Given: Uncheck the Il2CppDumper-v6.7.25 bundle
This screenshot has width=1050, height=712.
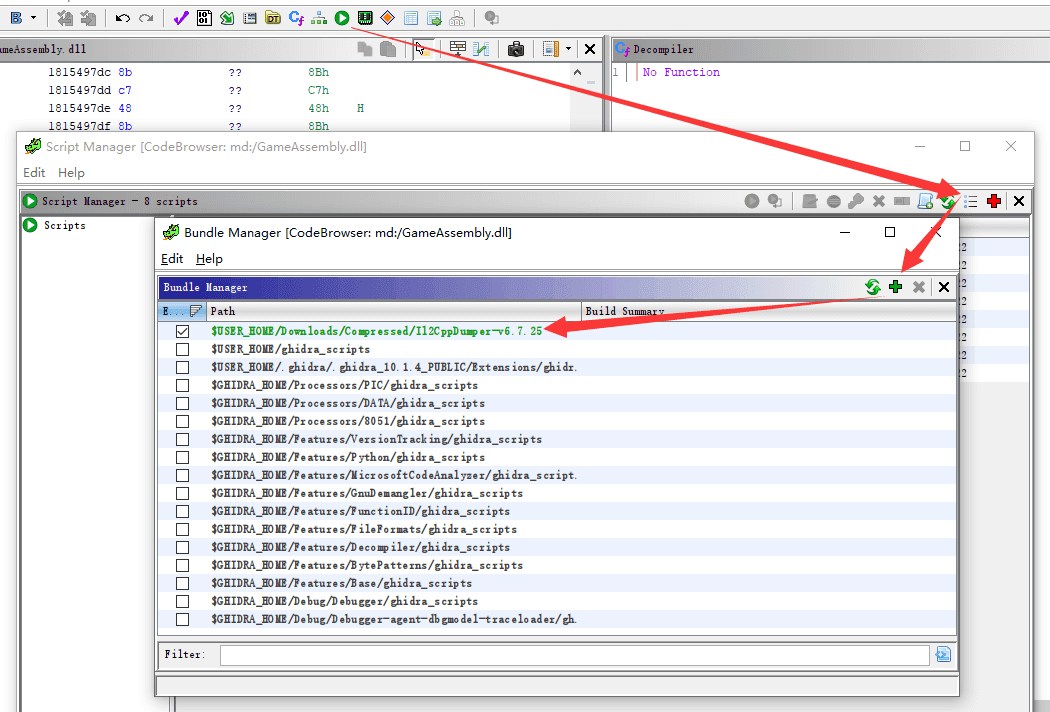Looking at the screenshot, I should click(x=182, y=331).
